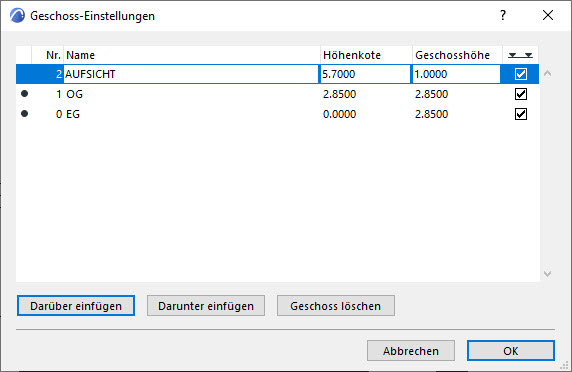The height and width of the screenshot is (372, 572).
Task: Click story number 2 in selected row
Action: click(x=59, y=74)
